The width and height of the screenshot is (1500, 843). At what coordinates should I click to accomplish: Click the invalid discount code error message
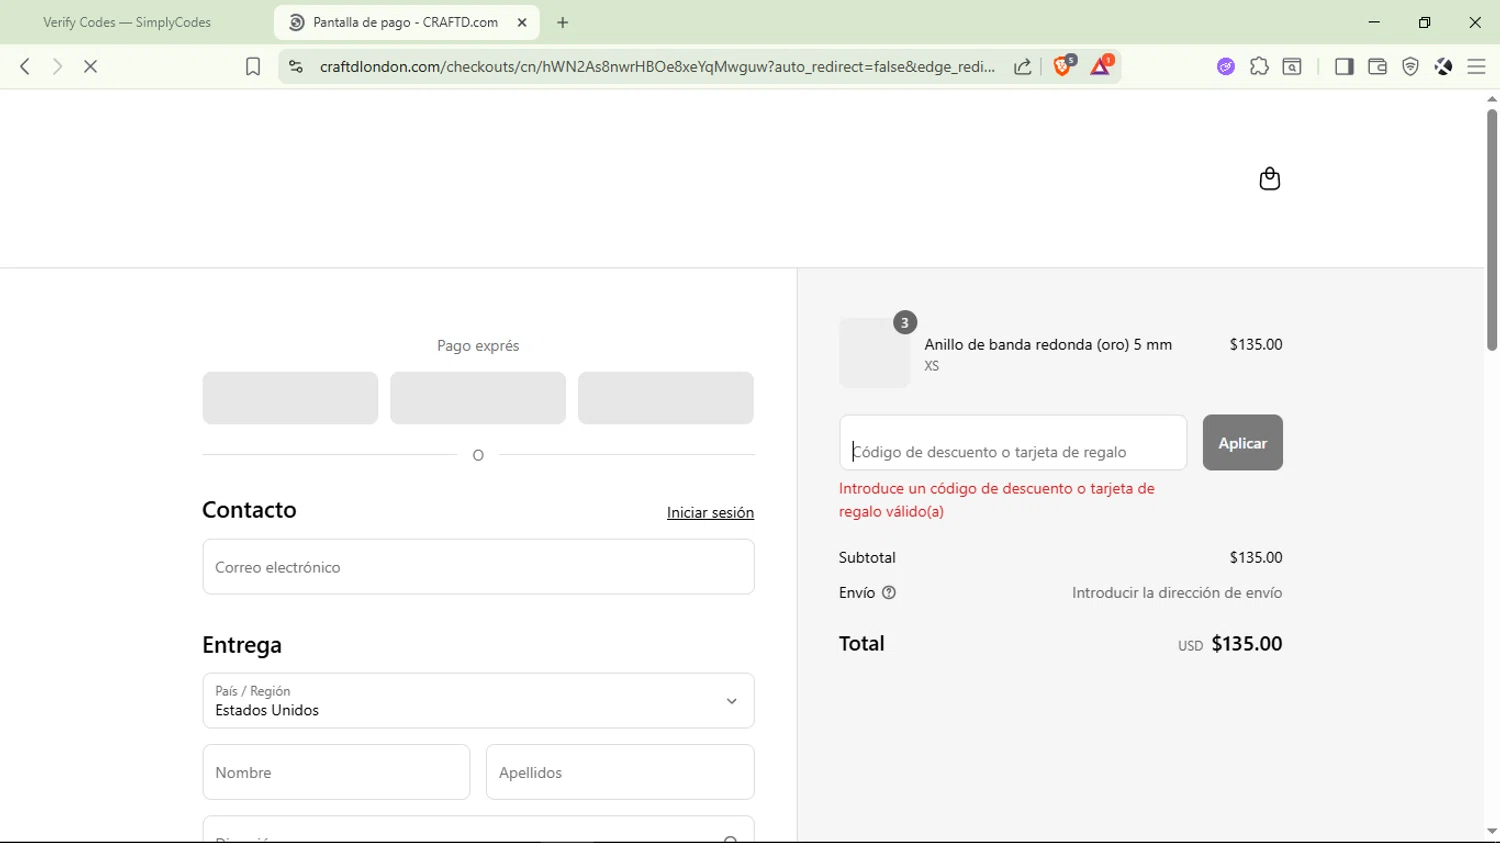[x=997, y=500]
